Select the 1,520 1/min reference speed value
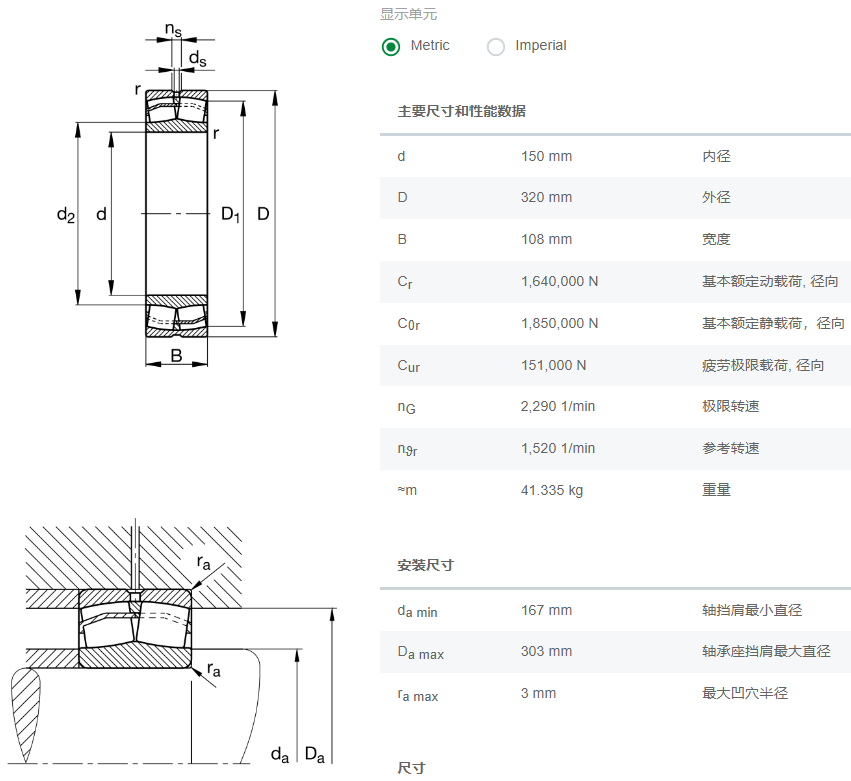This screenshot has width=851, height=781. [x=558, y=448]
